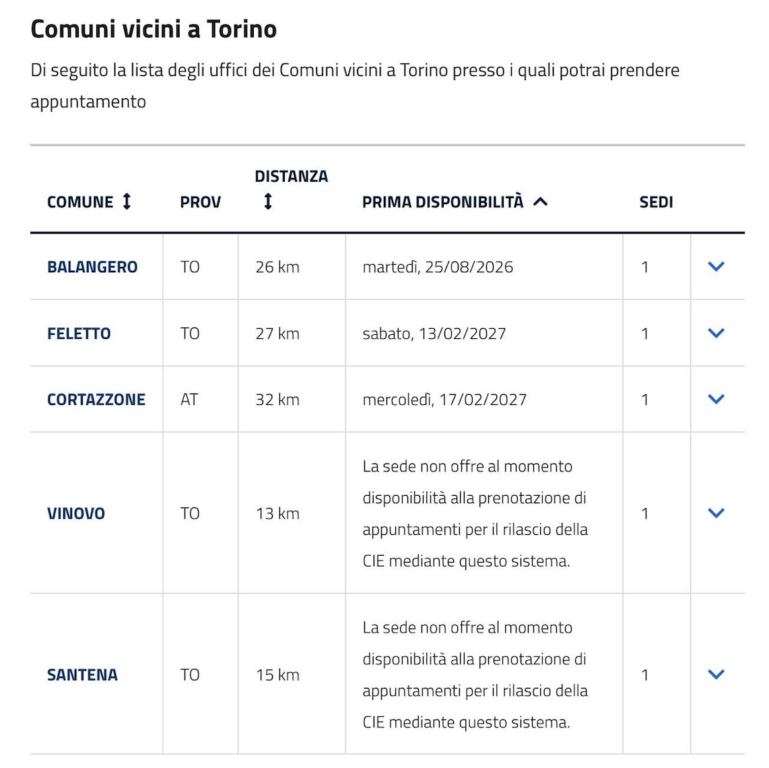Select the CORTAZZONE comune link
This screenshot has width=769, height=768.
96,399
